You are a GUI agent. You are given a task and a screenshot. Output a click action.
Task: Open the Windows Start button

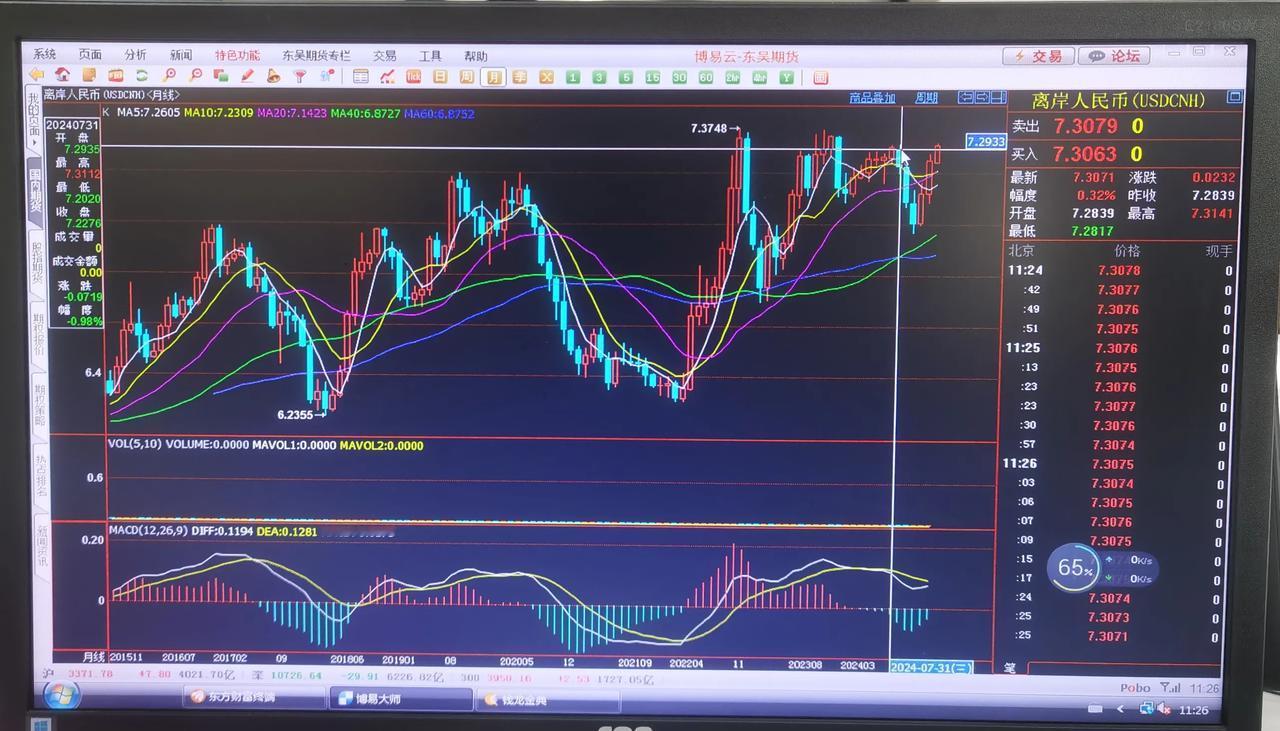pyautogui.click(x=62, y=695)
